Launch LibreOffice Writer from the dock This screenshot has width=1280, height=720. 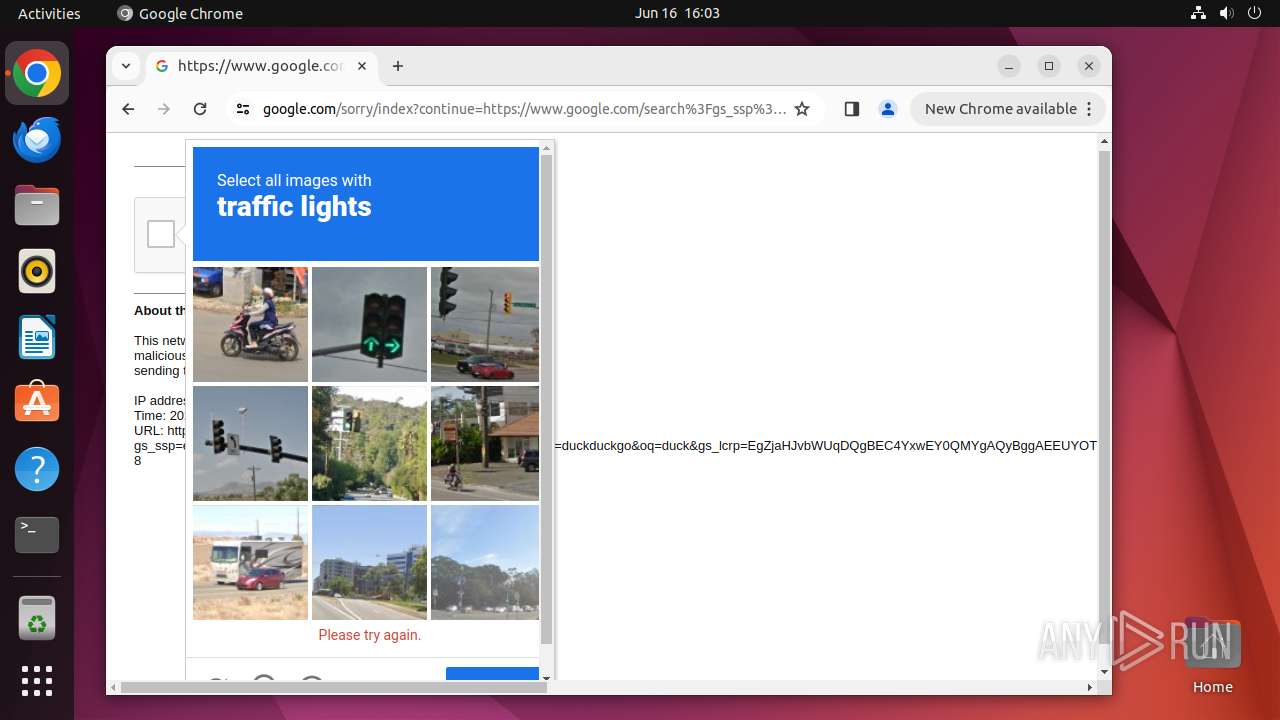pyautogui.click(x=37, y=337)
